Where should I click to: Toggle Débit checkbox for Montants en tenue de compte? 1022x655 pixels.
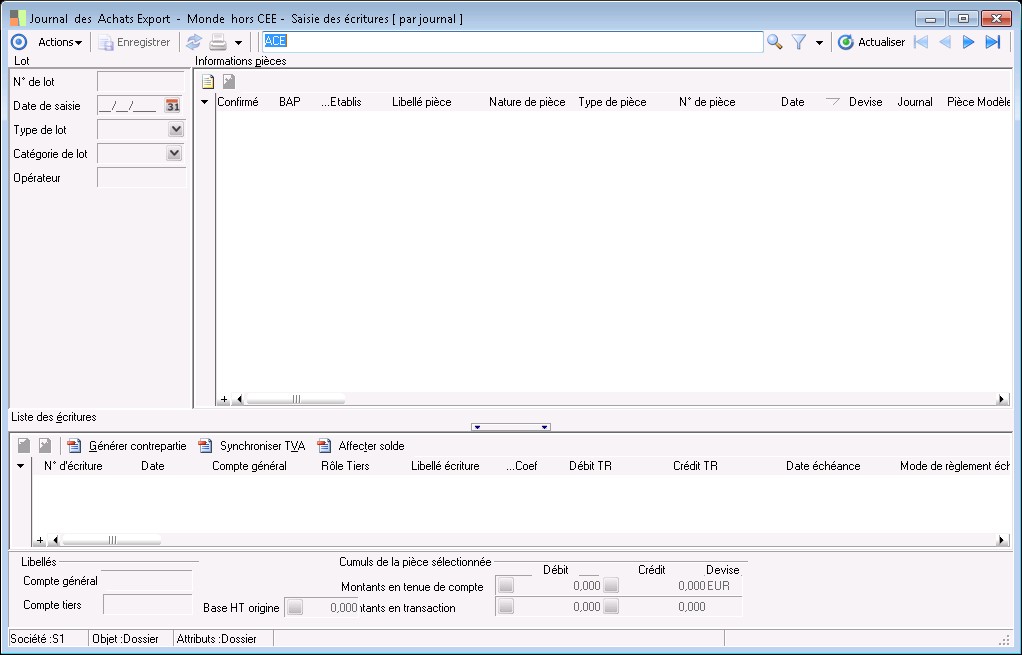click(x=506, y=586)
